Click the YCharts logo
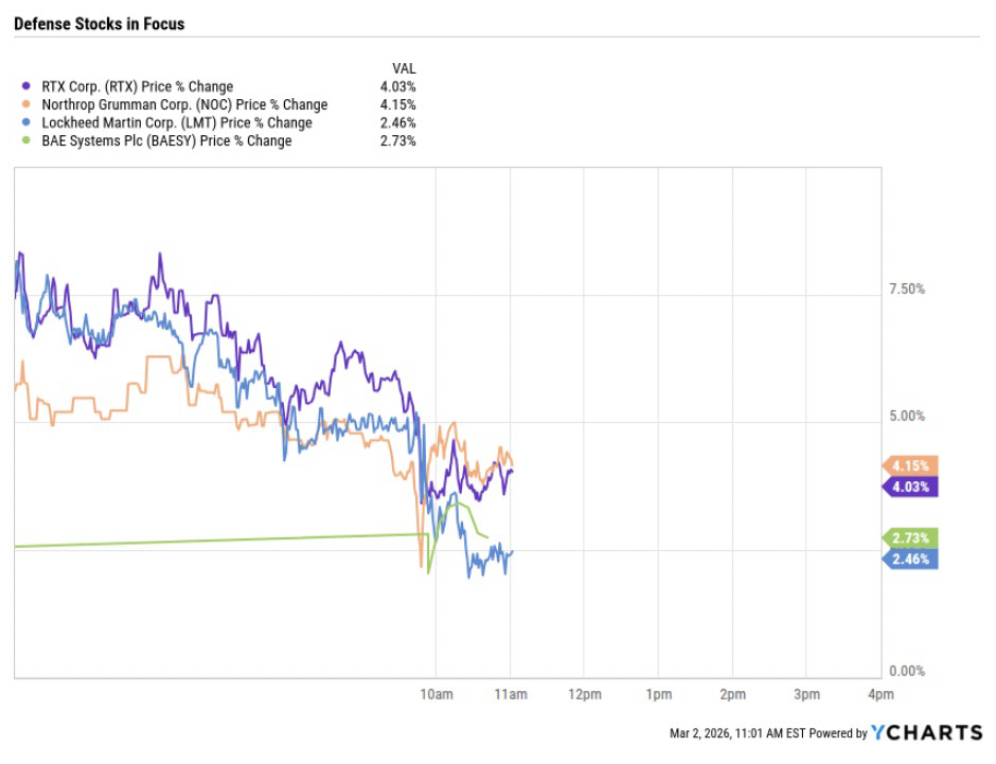Viewport: 996px width, 764px height. [x=926, y=733]
